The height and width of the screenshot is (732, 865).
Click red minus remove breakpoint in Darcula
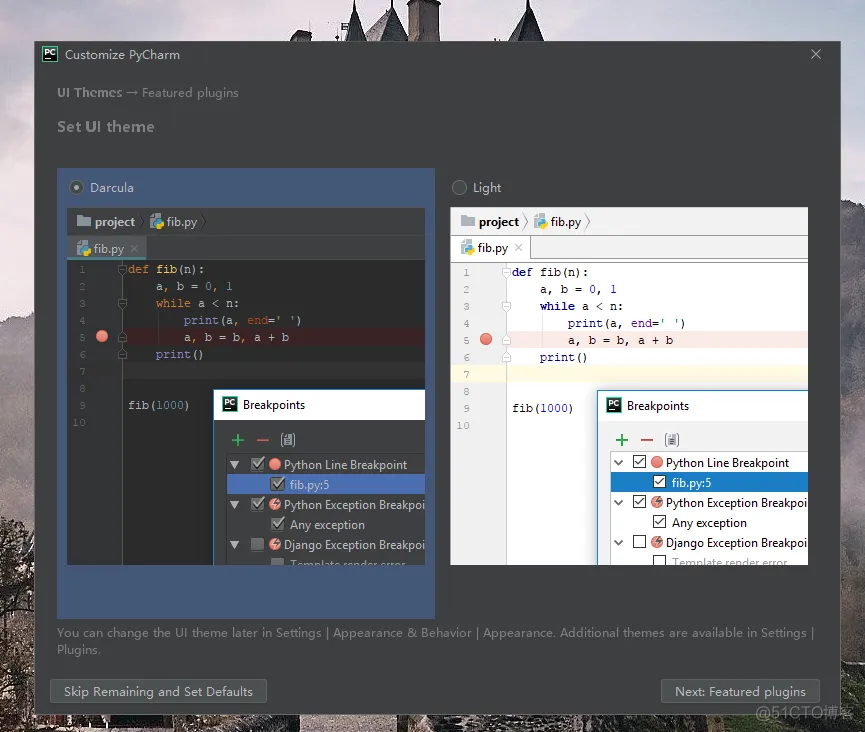click(263, 440)
